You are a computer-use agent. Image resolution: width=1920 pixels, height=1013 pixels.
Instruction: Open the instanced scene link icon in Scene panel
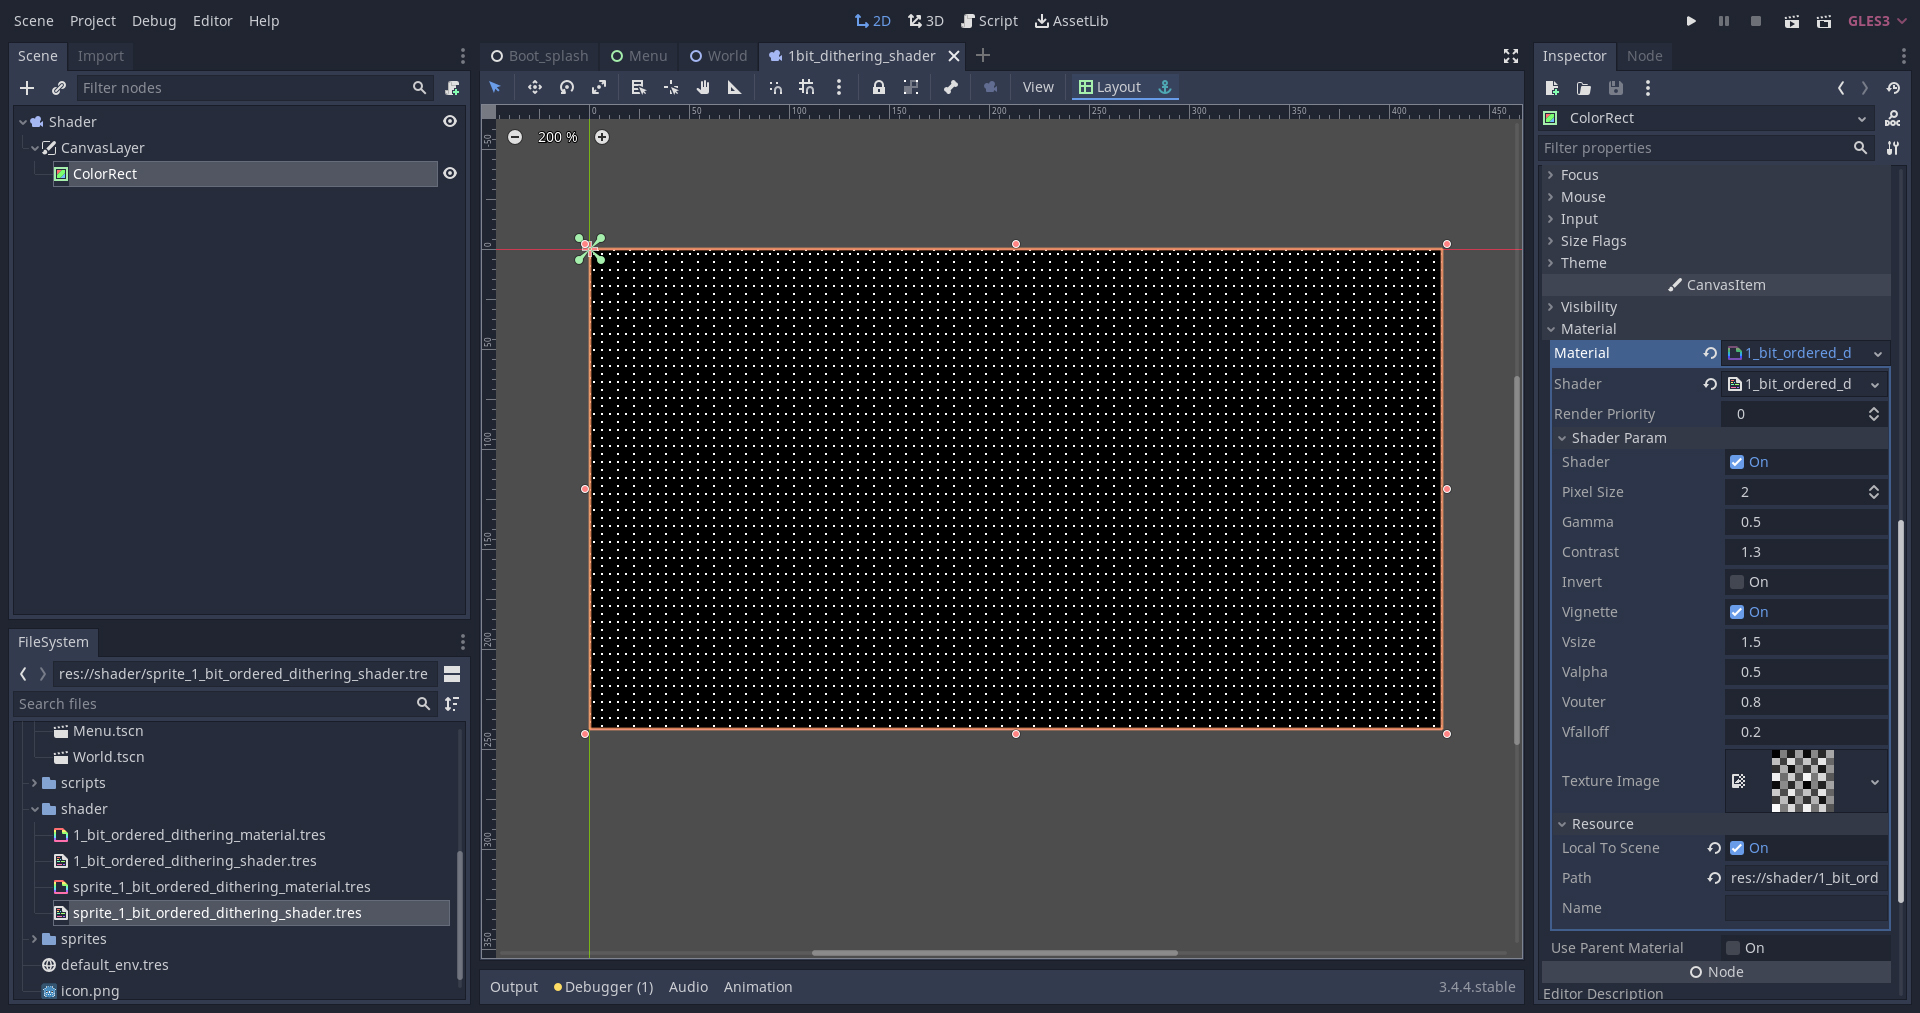coord(59,88)
